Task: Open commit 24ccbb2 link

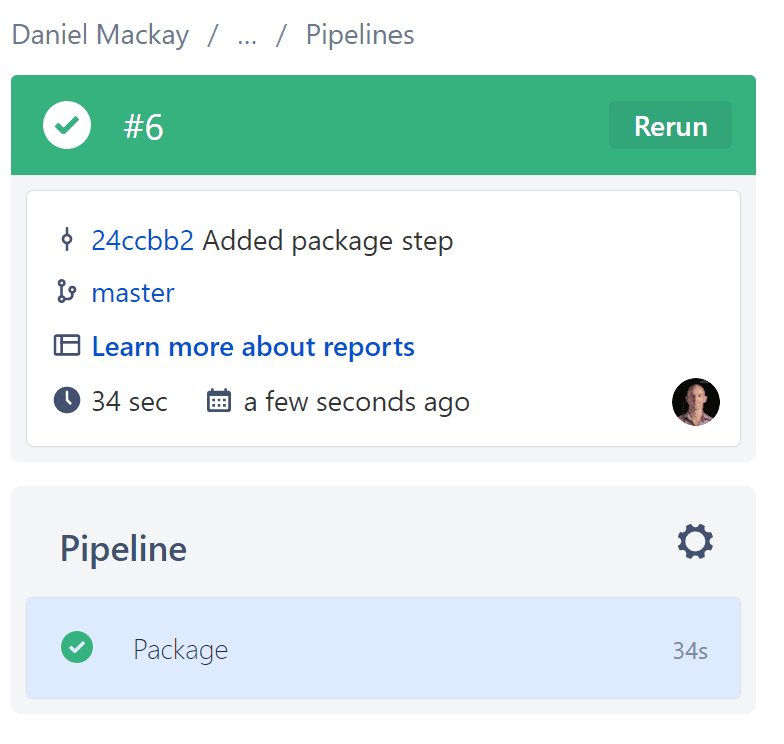Action: coord(142,240)
